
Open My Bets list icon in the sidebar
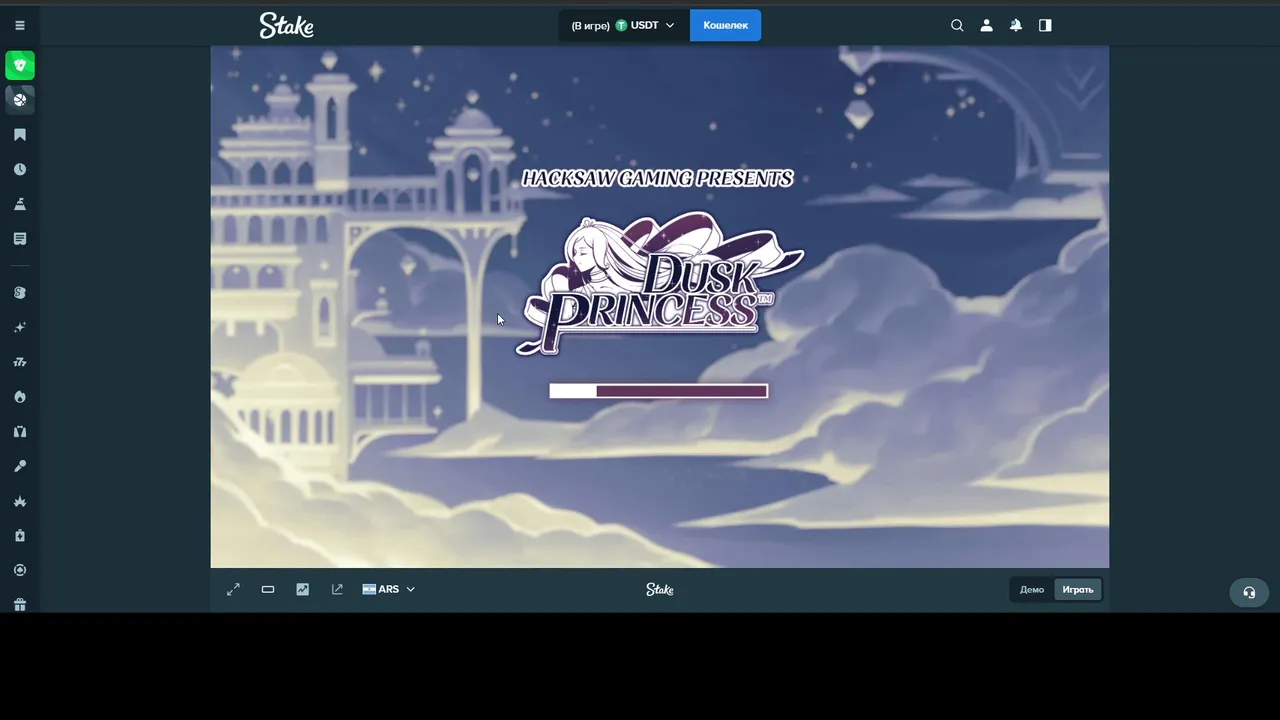click(x=20, y=239)
